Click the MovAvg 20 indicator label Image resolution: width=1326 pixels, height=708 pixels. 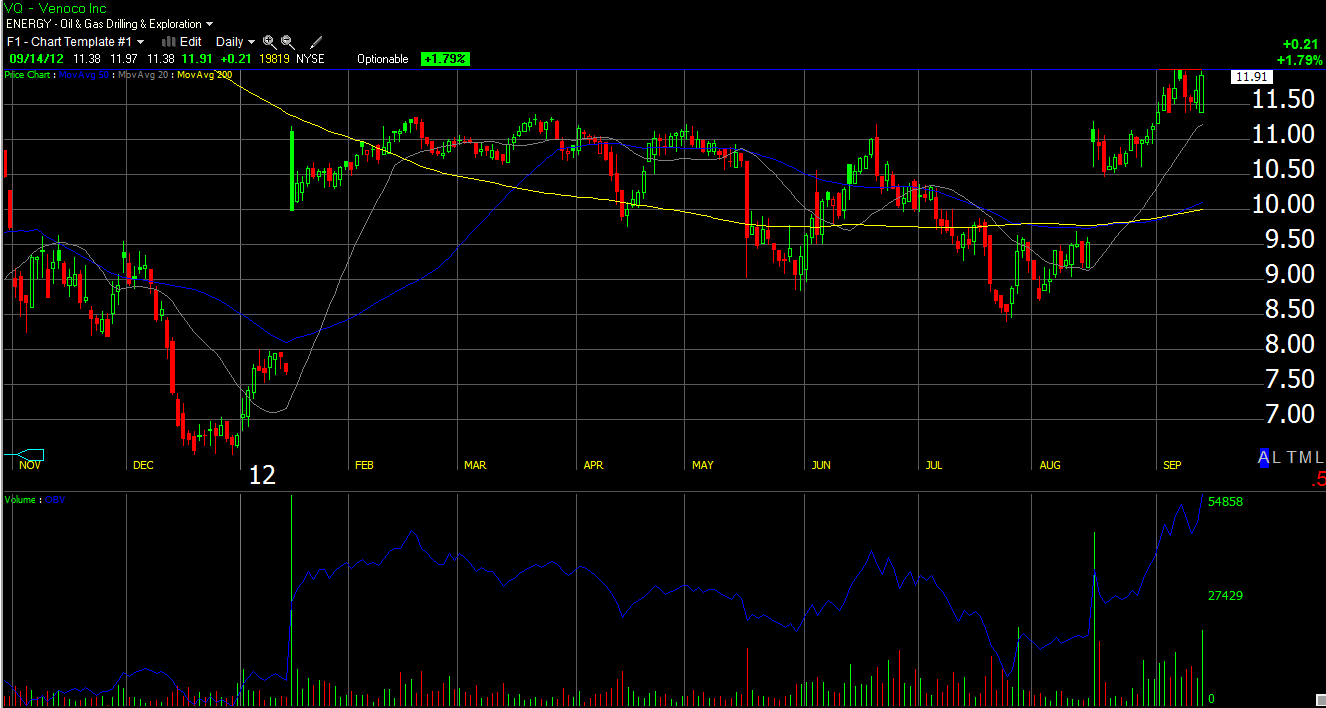point(144,75)
